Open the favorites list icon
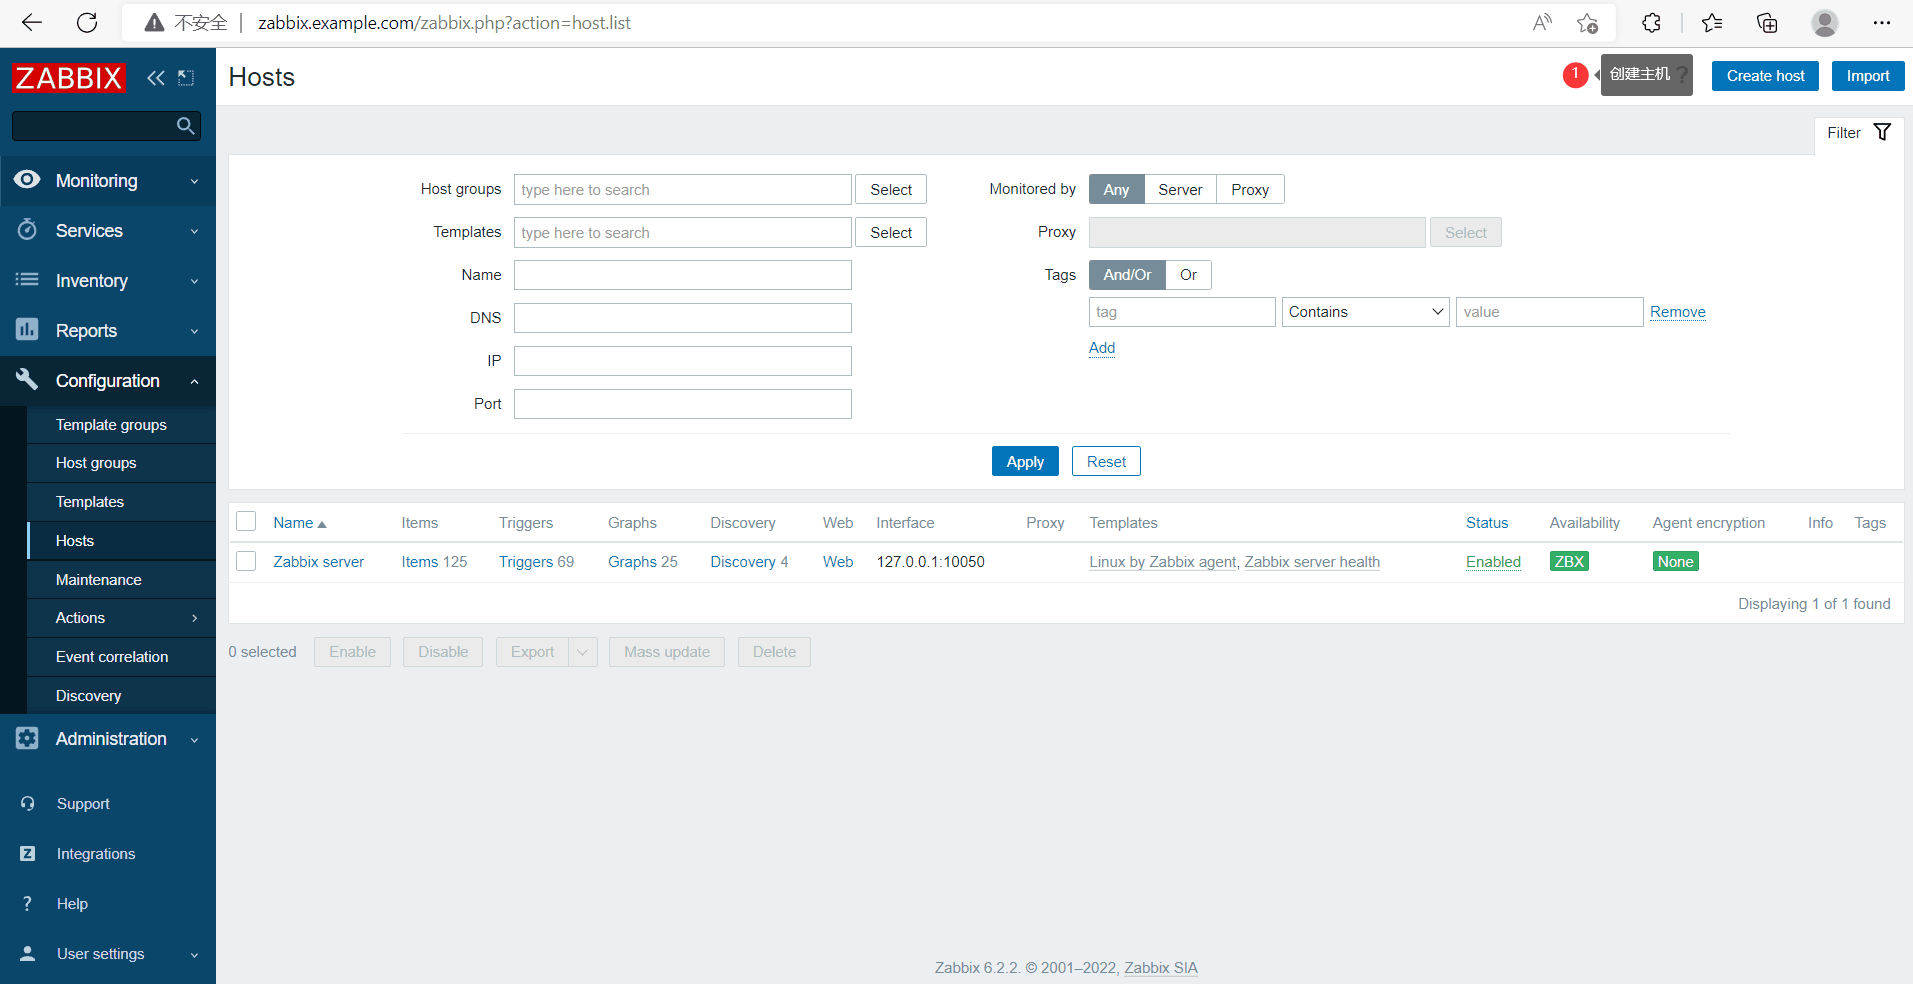The image size is (1913, 984). tap(1711, 23)
